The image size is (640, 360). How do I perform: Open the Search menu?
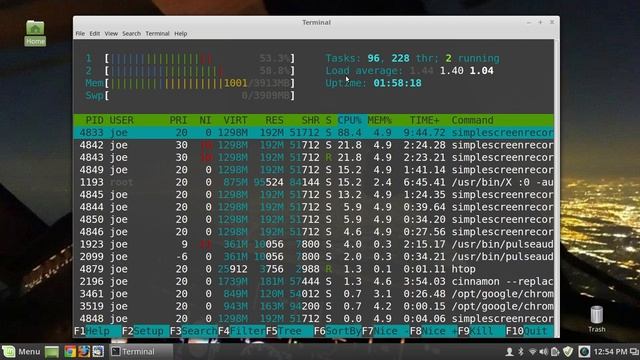click(131, 33)
